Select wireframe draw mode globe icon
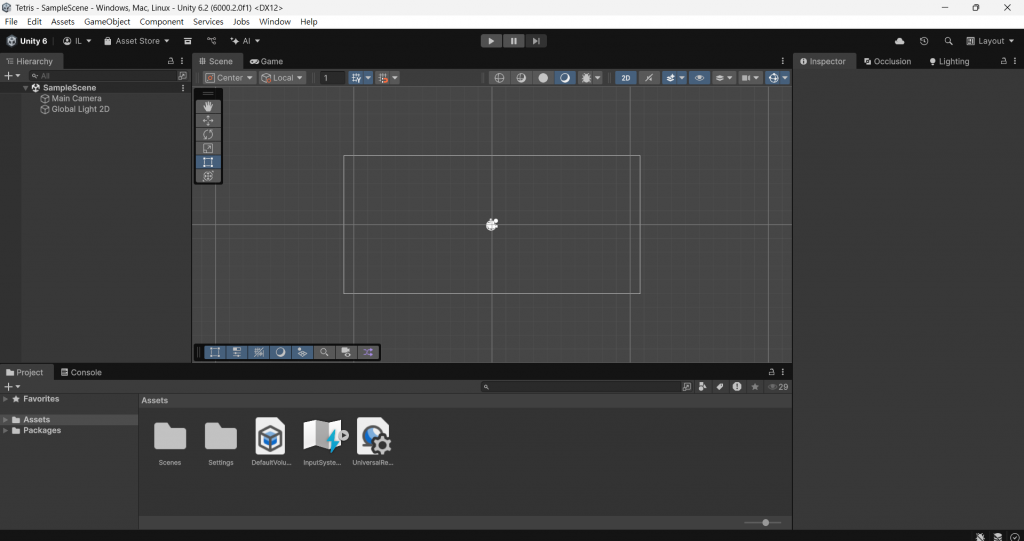 500,78
